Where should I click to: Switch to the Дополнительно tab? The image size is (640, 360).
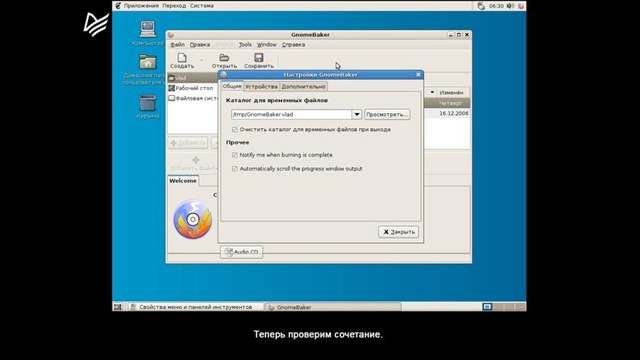coord(304,87)
